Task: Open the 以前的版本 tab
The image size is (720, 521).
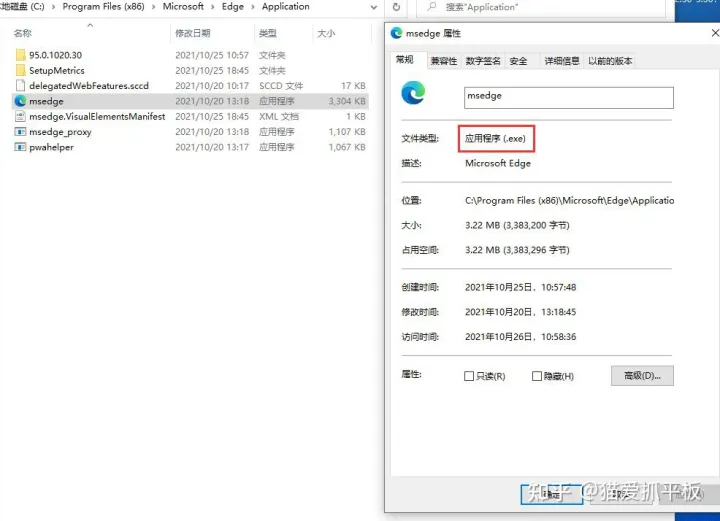Action: [x=610, y=61]
